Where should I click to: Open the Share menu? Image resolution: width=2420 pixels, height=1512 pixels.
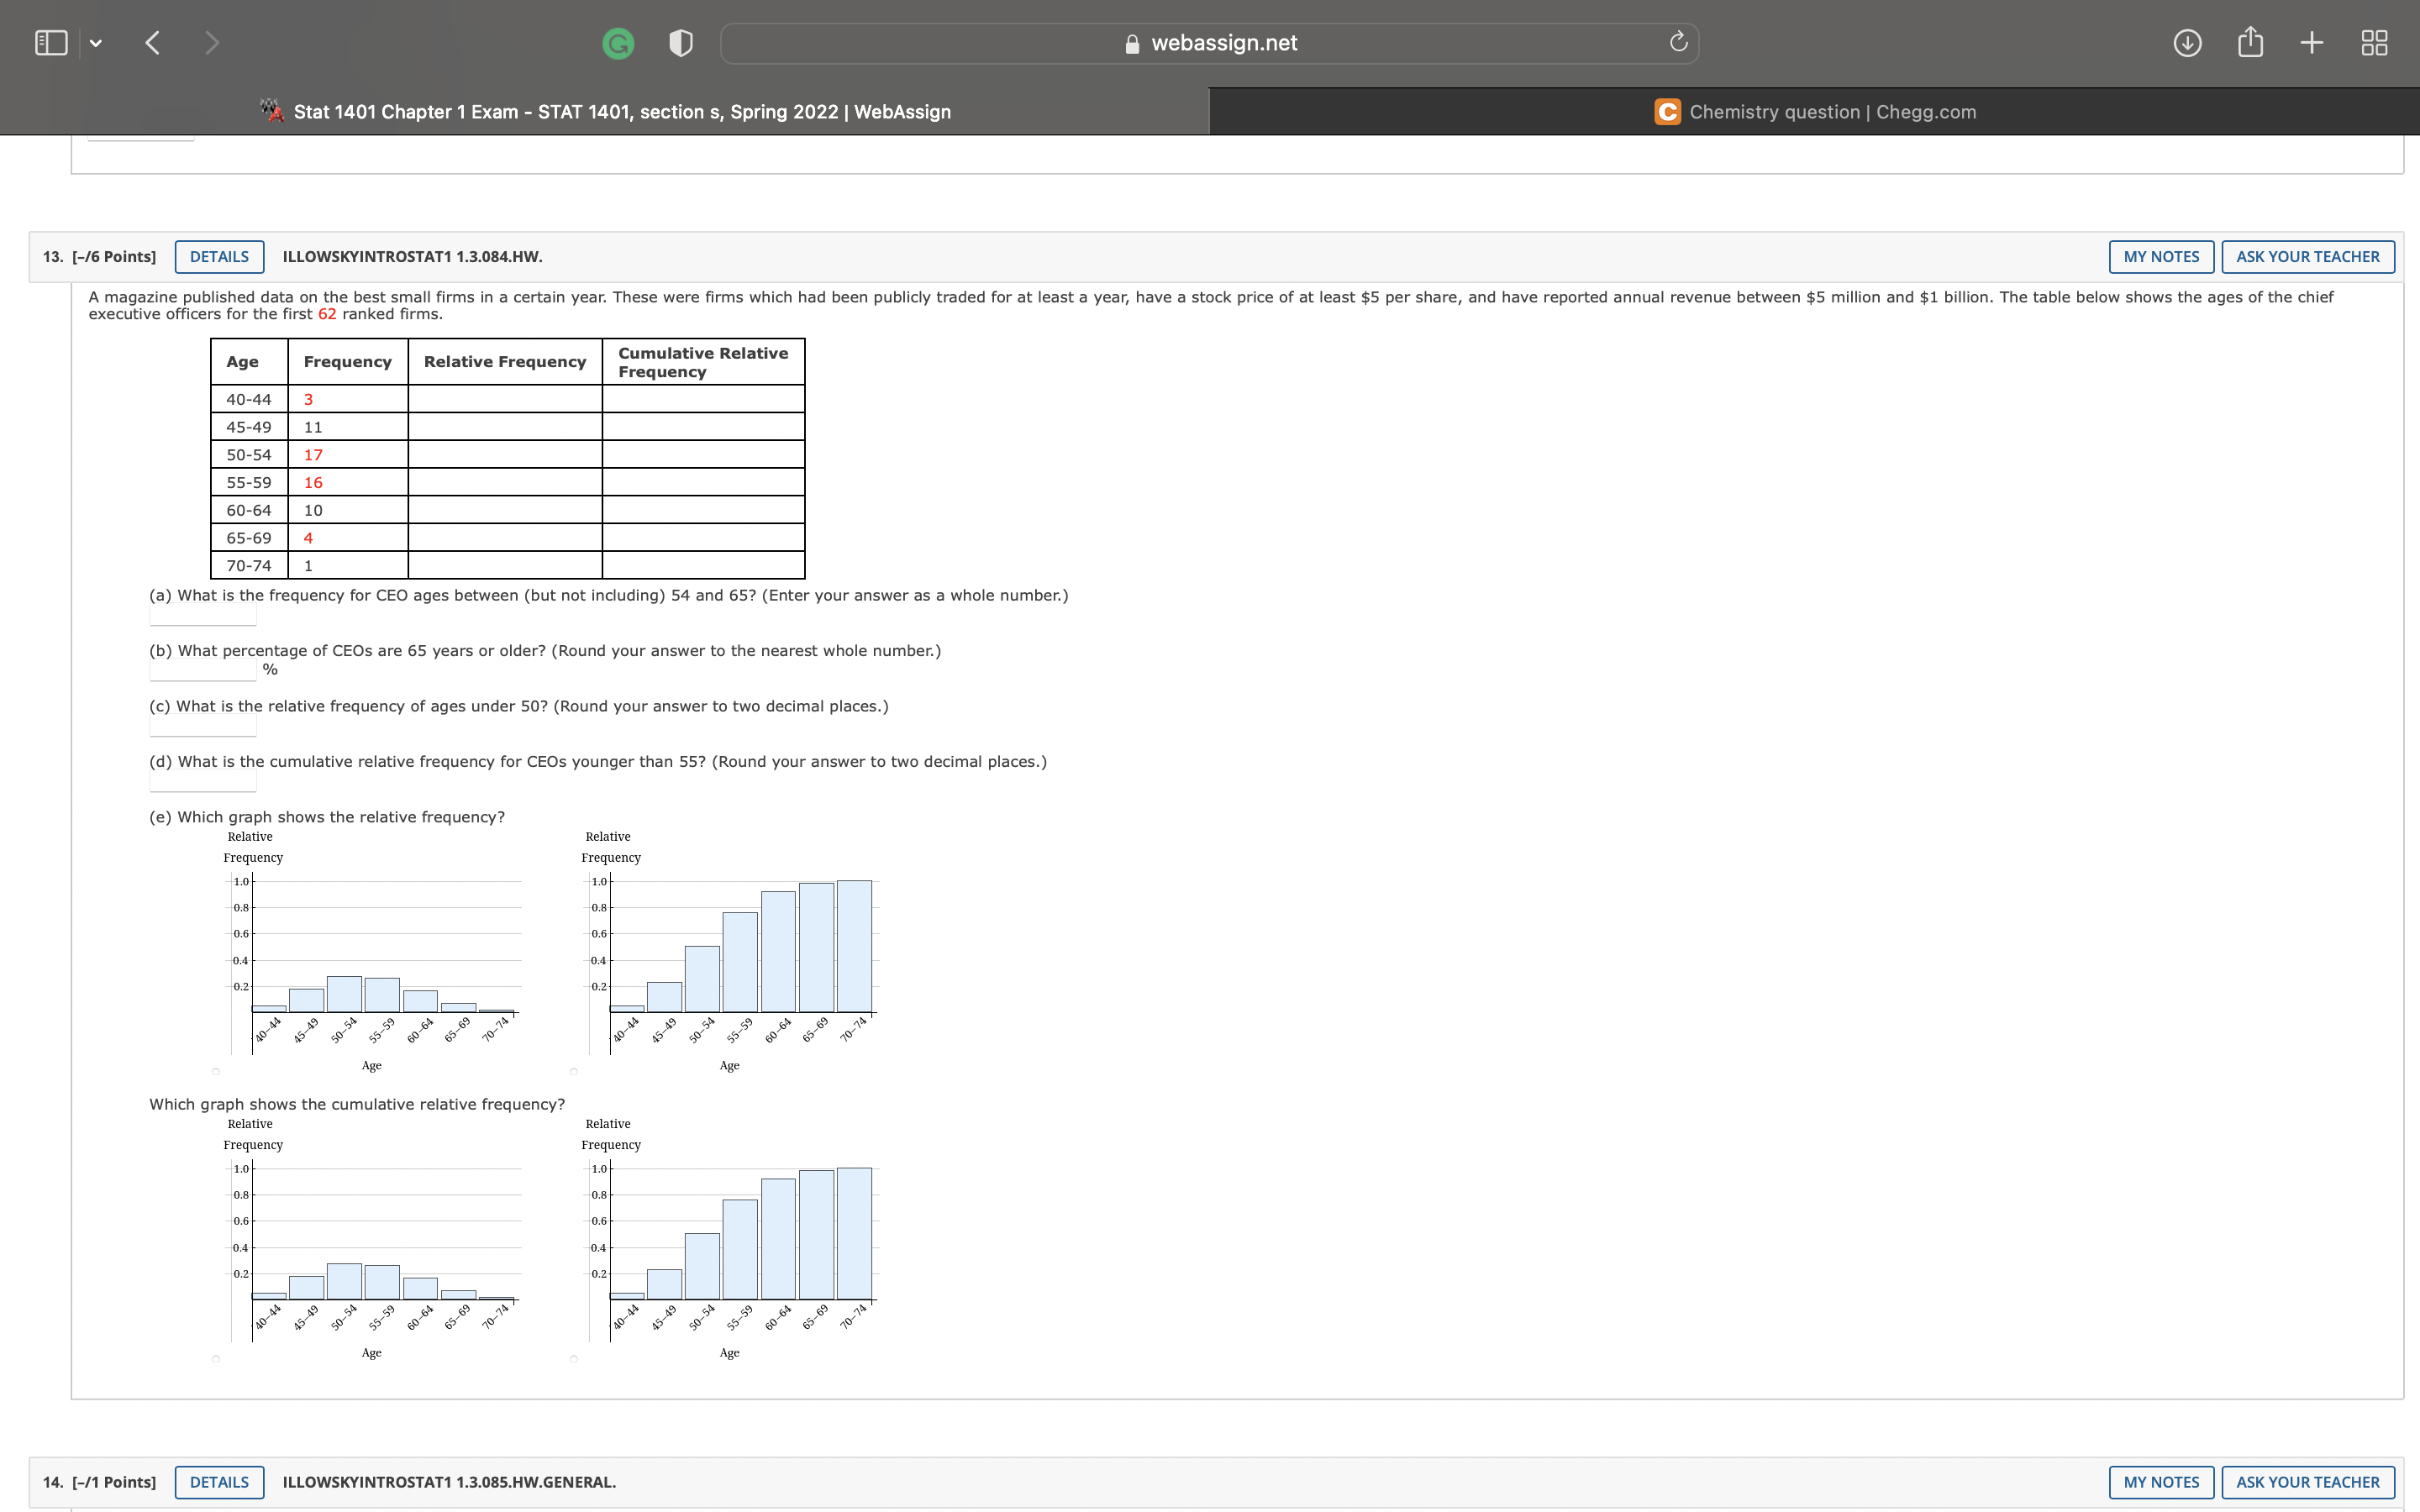point(2250,42)
